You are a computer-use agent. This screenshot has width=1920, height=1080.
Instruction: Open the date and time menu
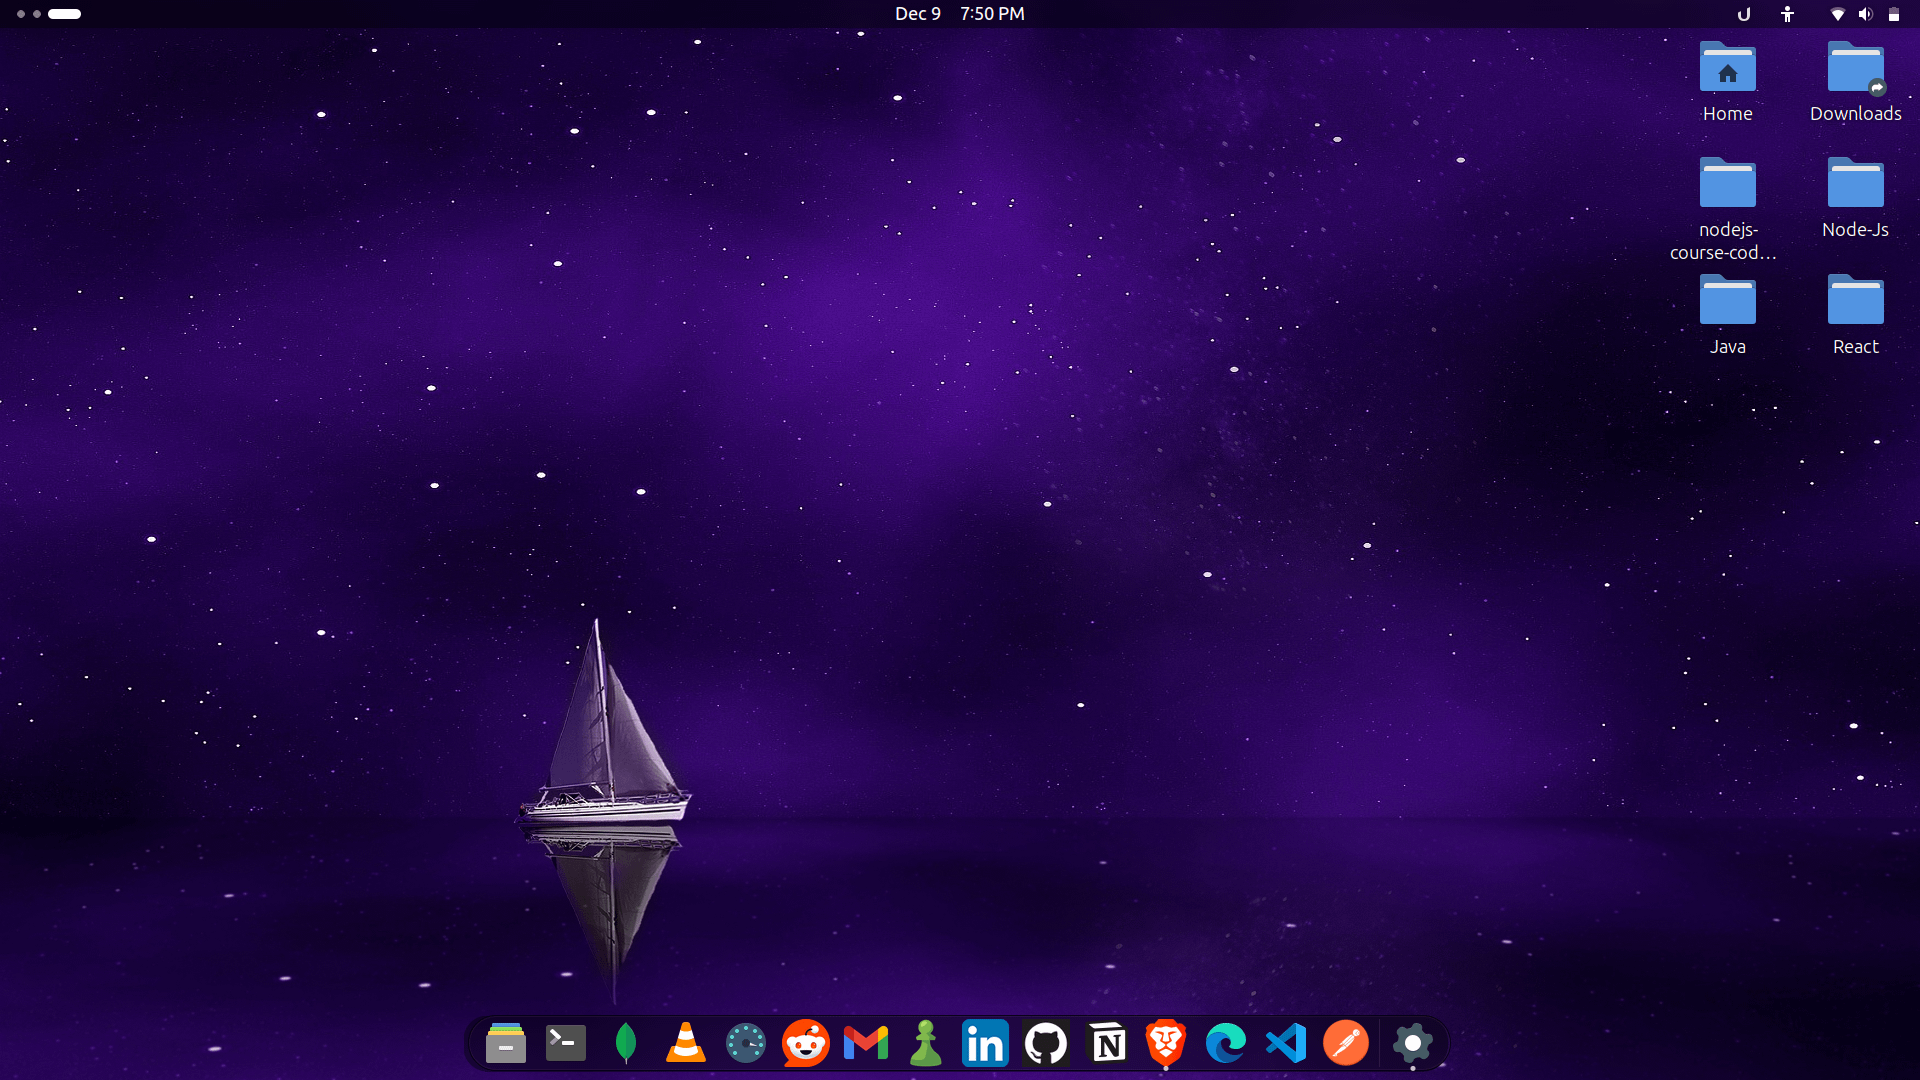pos(959,14)
